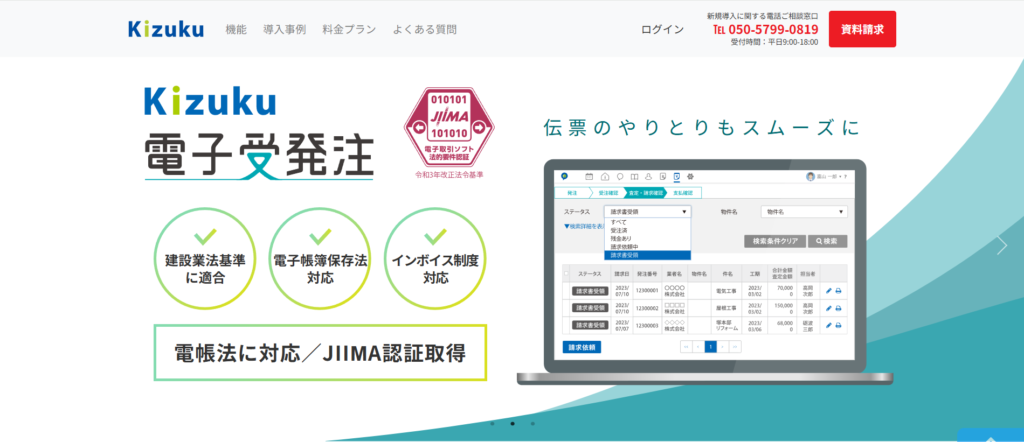The height and width of the screenshot is (442, 1024).
Task: Click edit pencil in the 12300003 row
Action: (x=829, y=325)
